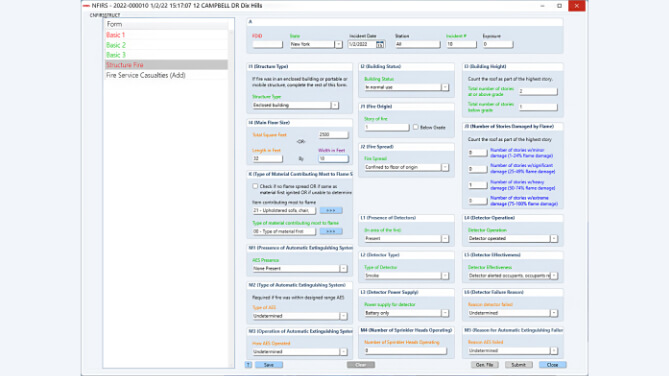
Task: Select Basic 1 in the form list
Action: [166, 35]
